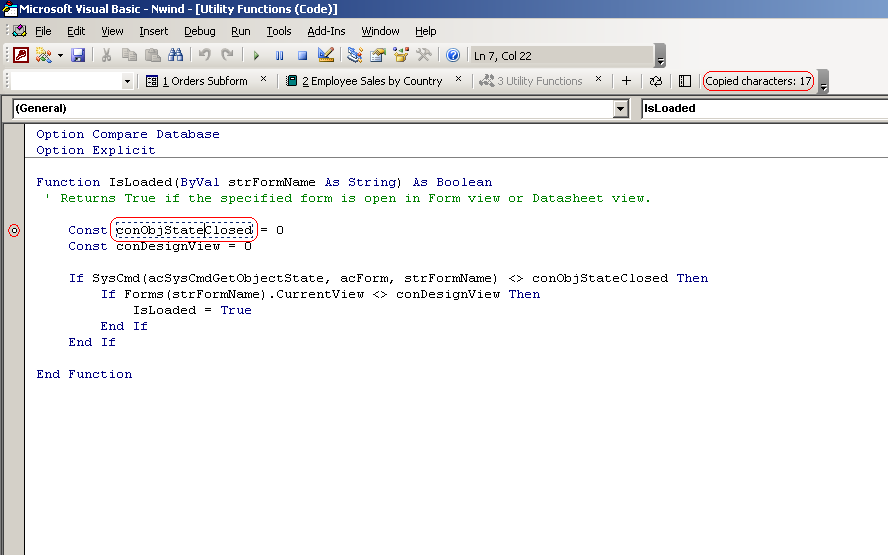Screen dimensions: 888x555
Task: Click the Undo arrow icon
Action: point(204,55)
